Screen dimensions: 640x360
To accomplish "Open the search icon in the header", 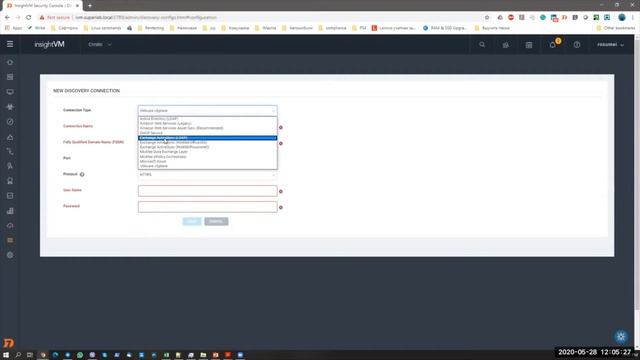I will (x=482, y=44).
